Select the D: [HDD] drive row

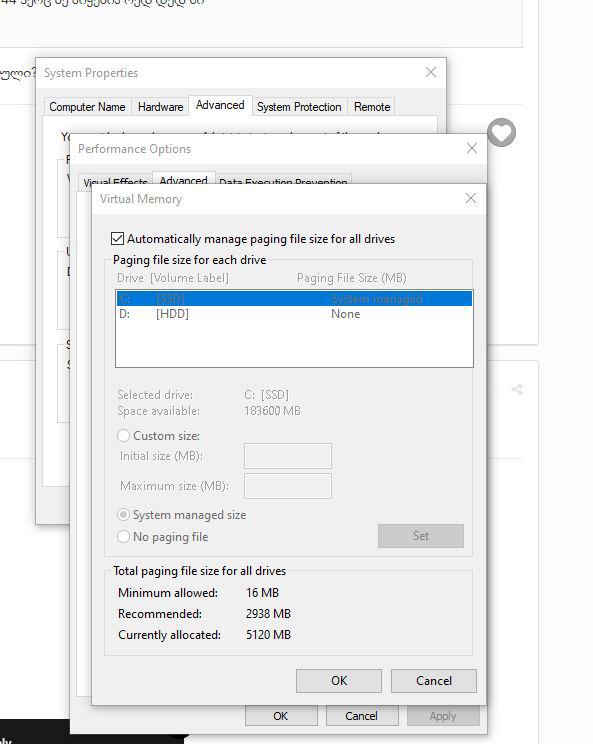(x=294, y=314)
